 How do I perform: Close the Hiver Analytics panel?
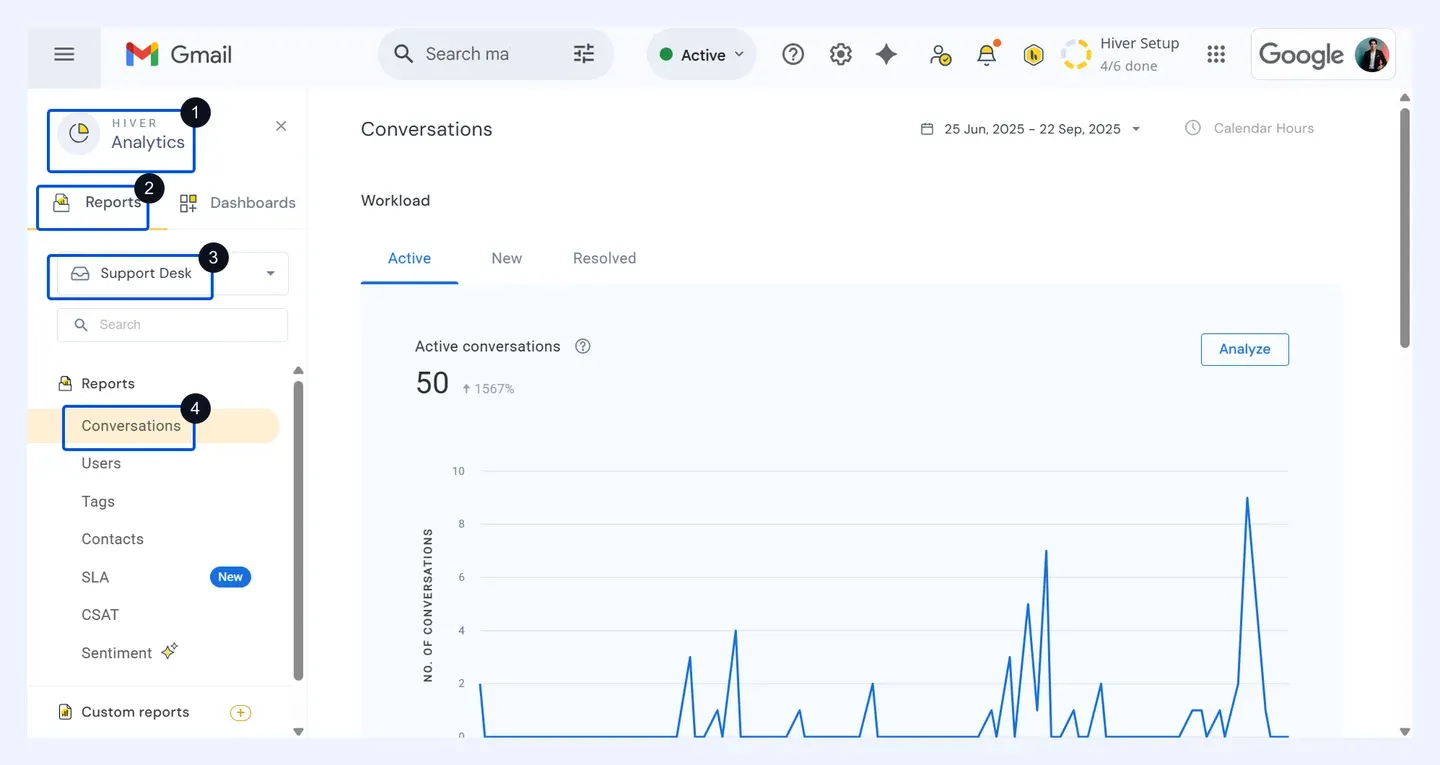click(281, 126)
